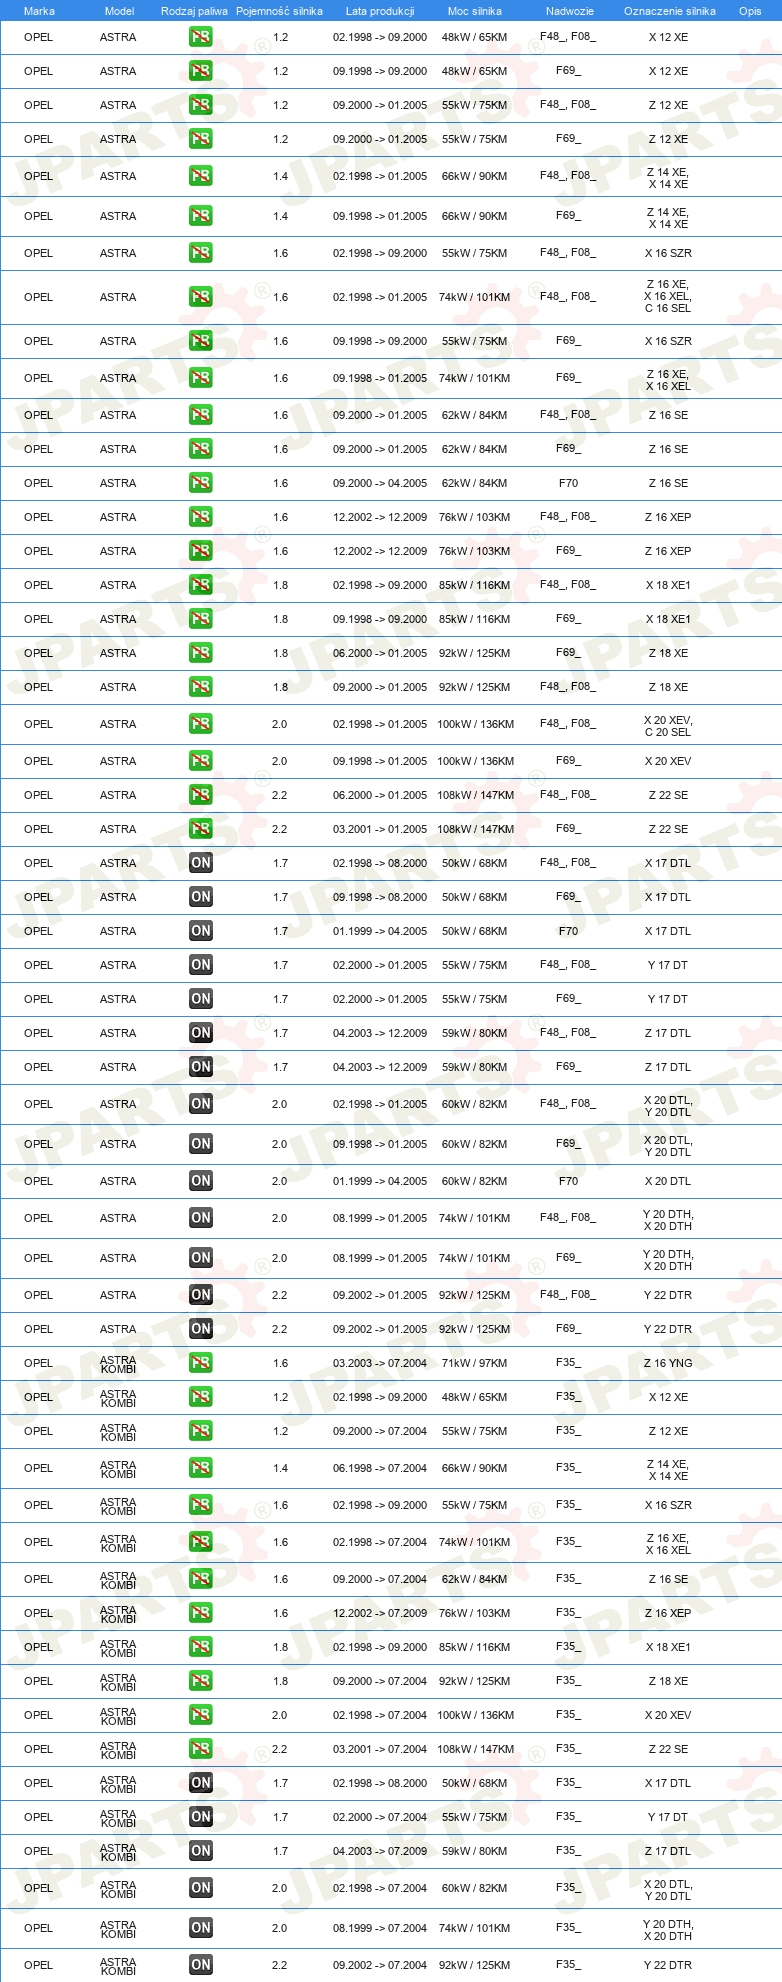Select the 'Opis' column header
The height and width of the screenshot is (1982, 782).
750,11
